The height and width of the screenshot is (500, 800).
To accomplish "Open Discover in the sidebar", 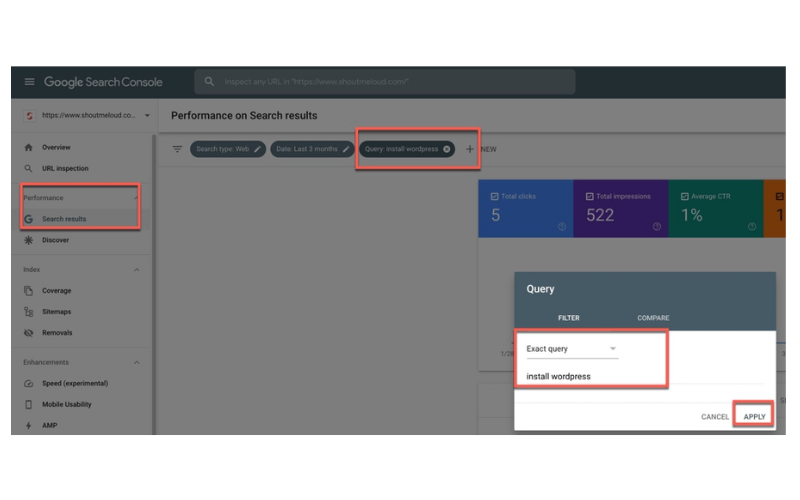I will click(55, 240).
